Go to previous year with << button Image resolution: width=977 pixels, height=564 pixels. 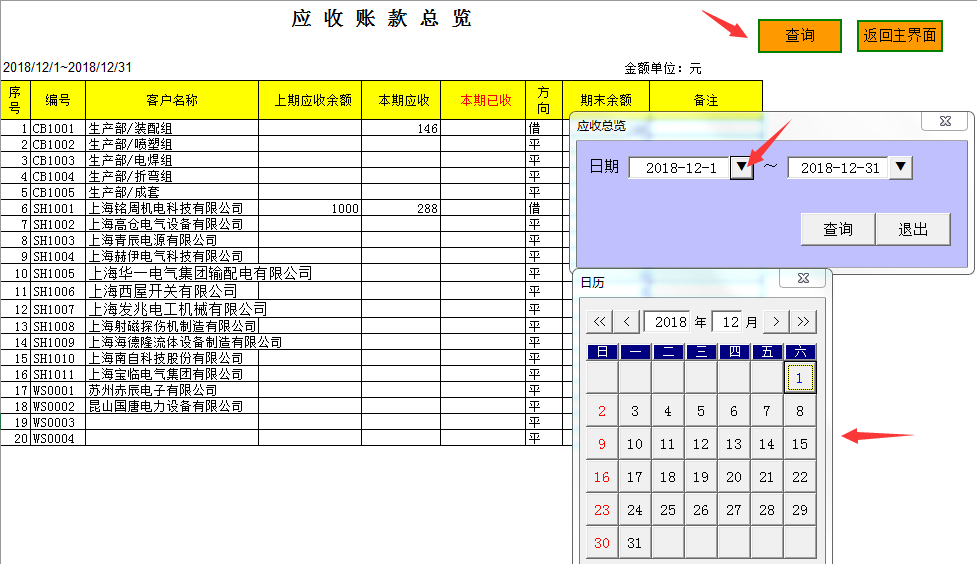tap(599, 322)
